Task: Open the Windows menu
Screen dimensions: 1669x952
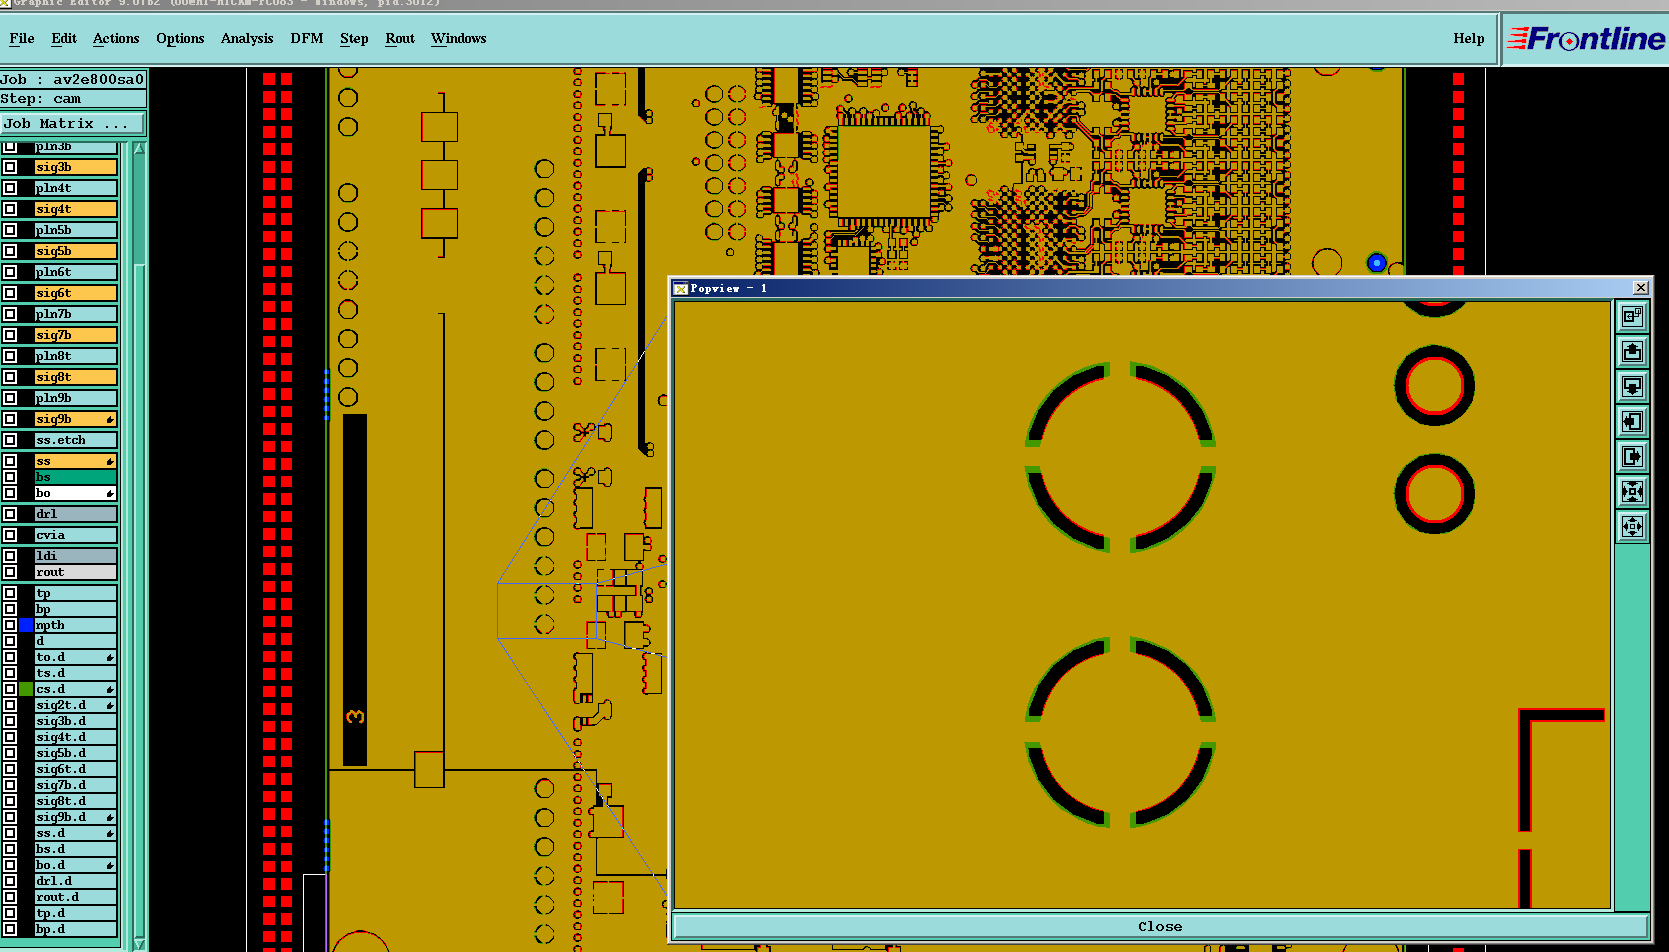Action: point(459,39)
